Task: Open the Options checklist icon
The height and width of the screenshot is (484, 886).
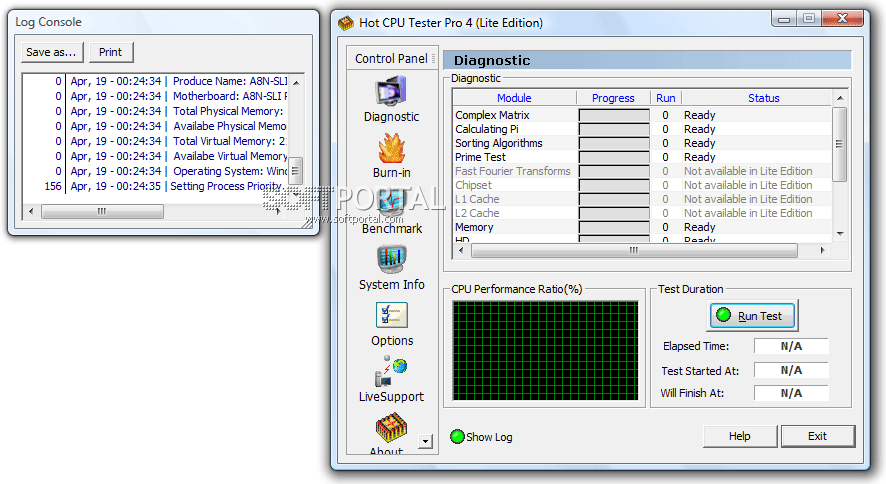Action: [391, 315]
